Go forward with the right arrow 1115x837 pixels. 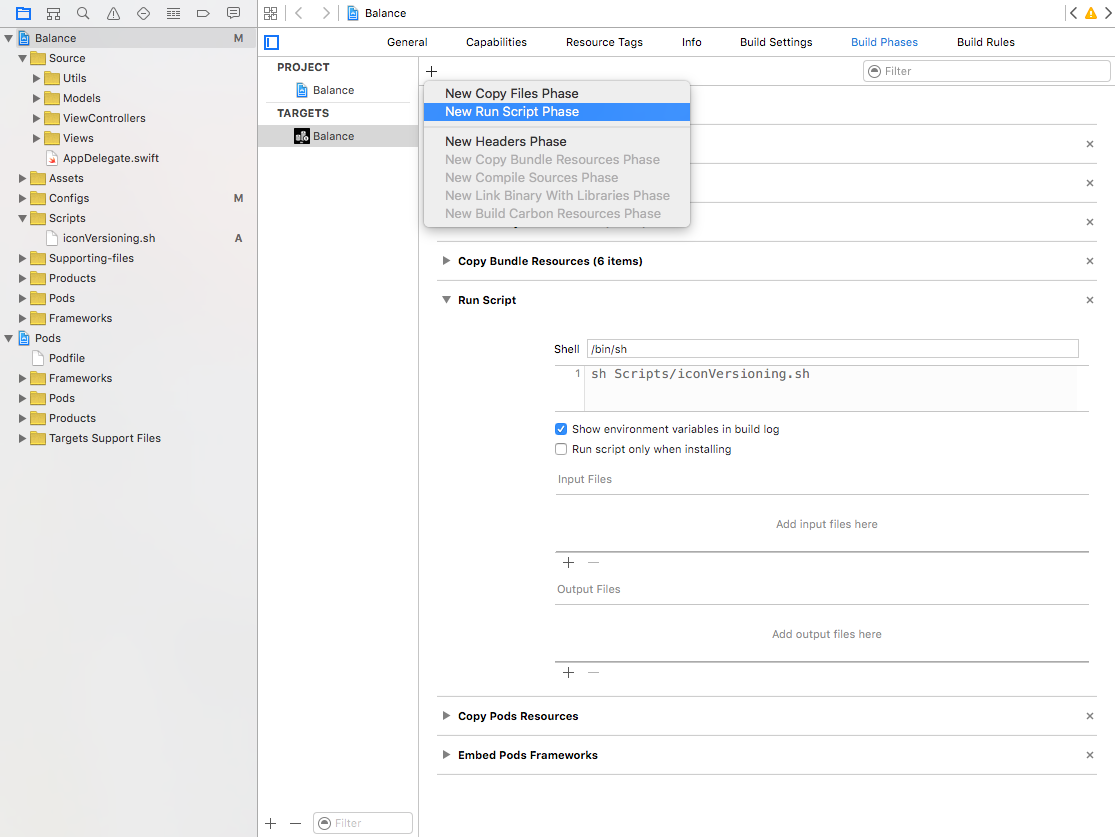click(x=326, y=13)
